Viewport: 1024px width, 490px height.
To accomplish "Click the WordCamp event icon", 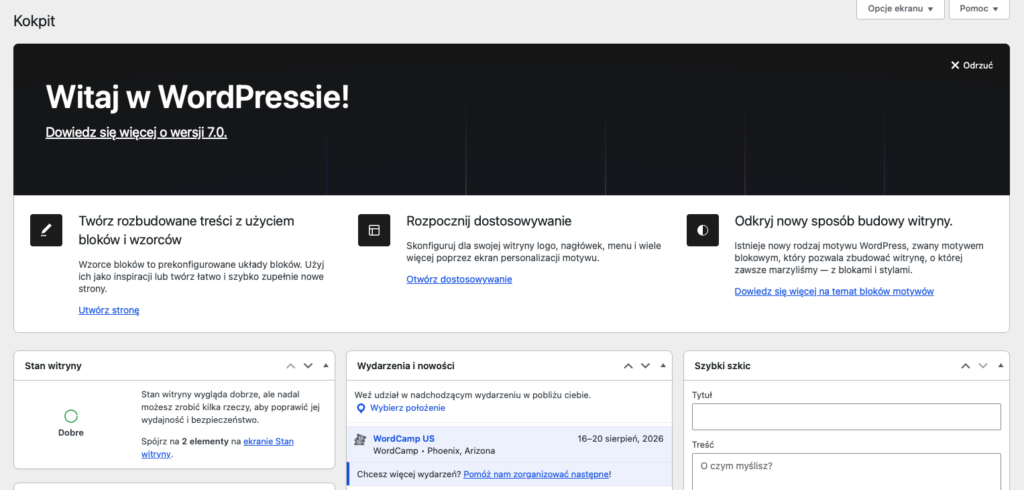I will [x=360, y=440].
